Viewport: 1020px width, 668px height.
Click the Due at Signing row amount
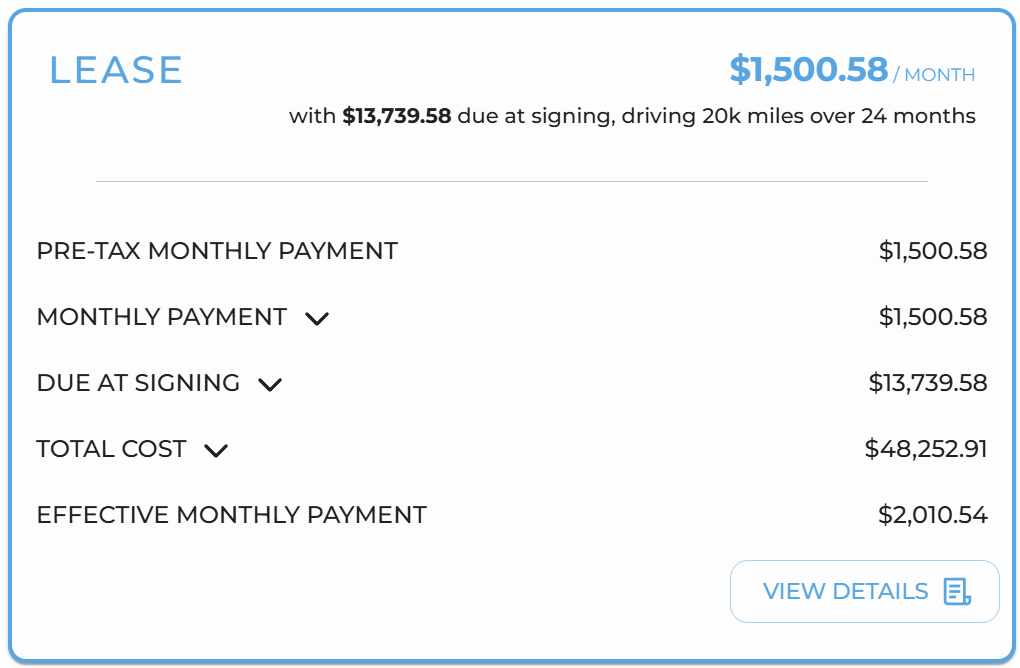click(x=928, y=382)
